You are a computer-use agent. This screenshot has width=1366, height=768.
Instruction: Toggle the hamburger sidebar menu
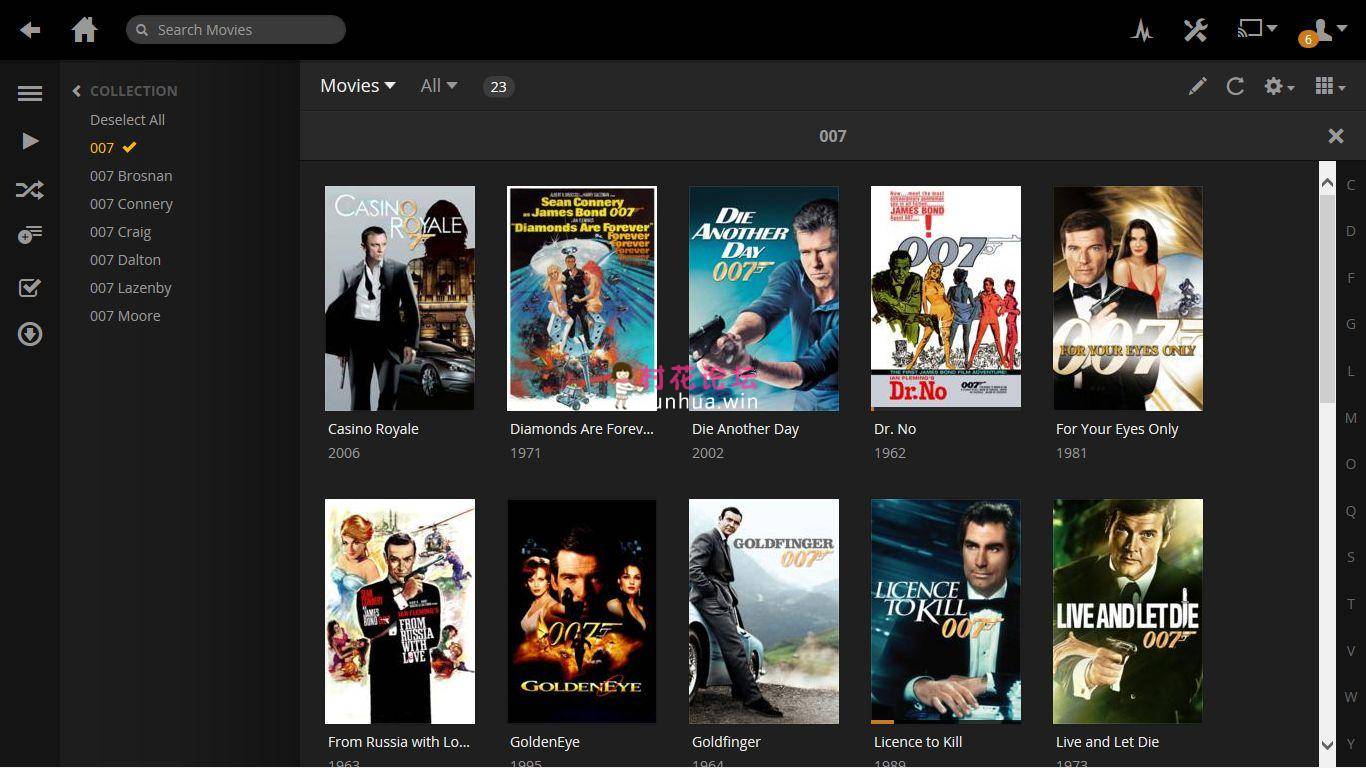(30, 93)
